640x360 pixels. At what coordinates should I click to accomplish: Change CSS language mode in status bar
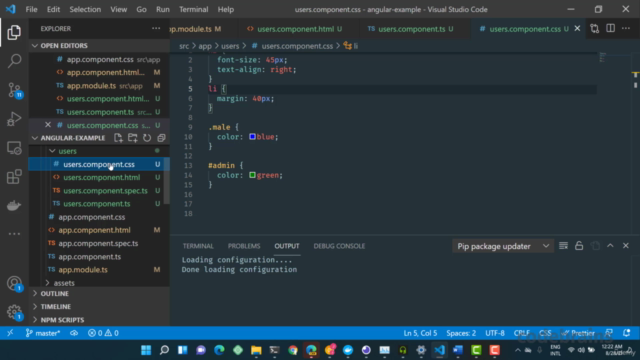coord(545,333)
